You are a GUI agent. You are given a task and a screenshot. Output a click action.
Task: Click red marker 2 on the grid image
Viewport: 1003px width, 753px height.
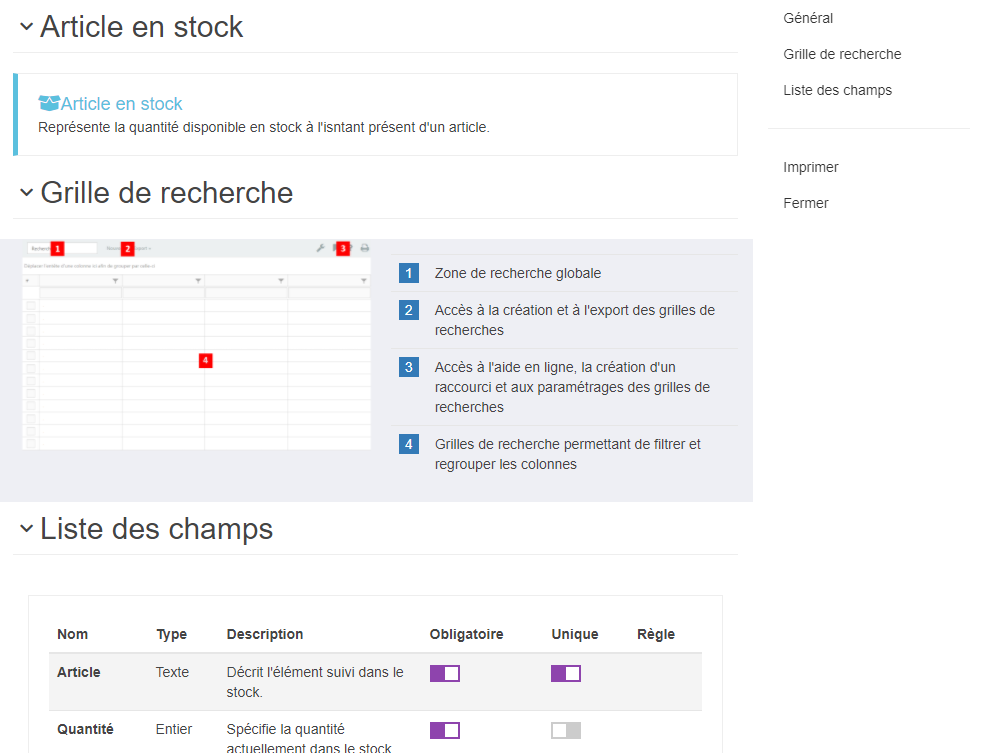[127, 248]
